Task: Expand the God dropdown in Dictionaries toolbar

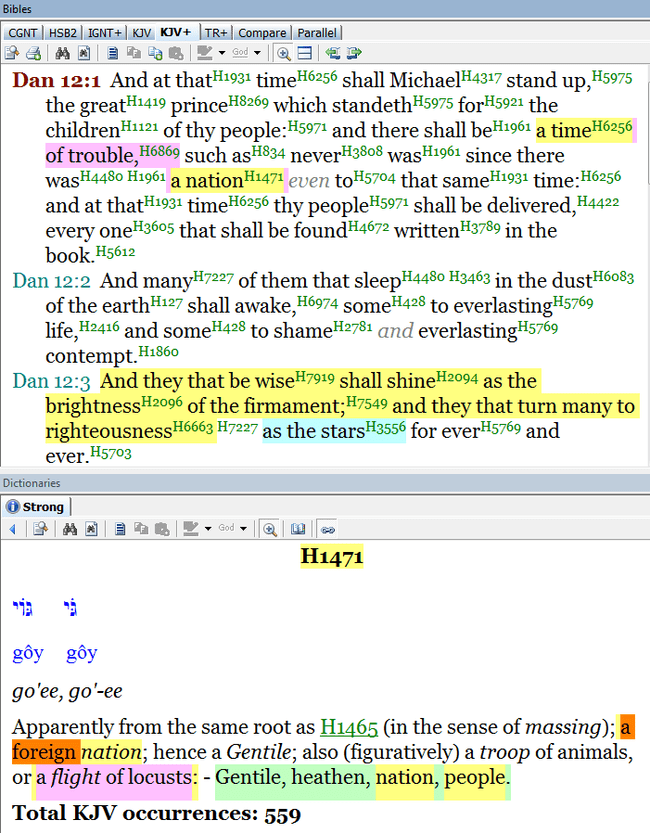Action: (x=233, y=528)
